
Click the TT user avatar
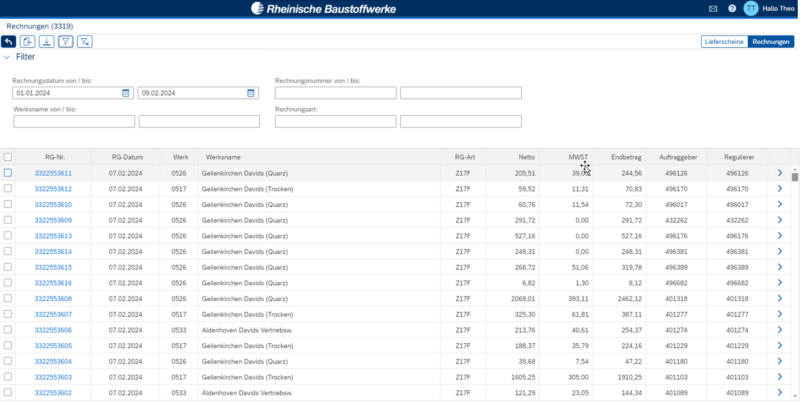coord(750,8)
